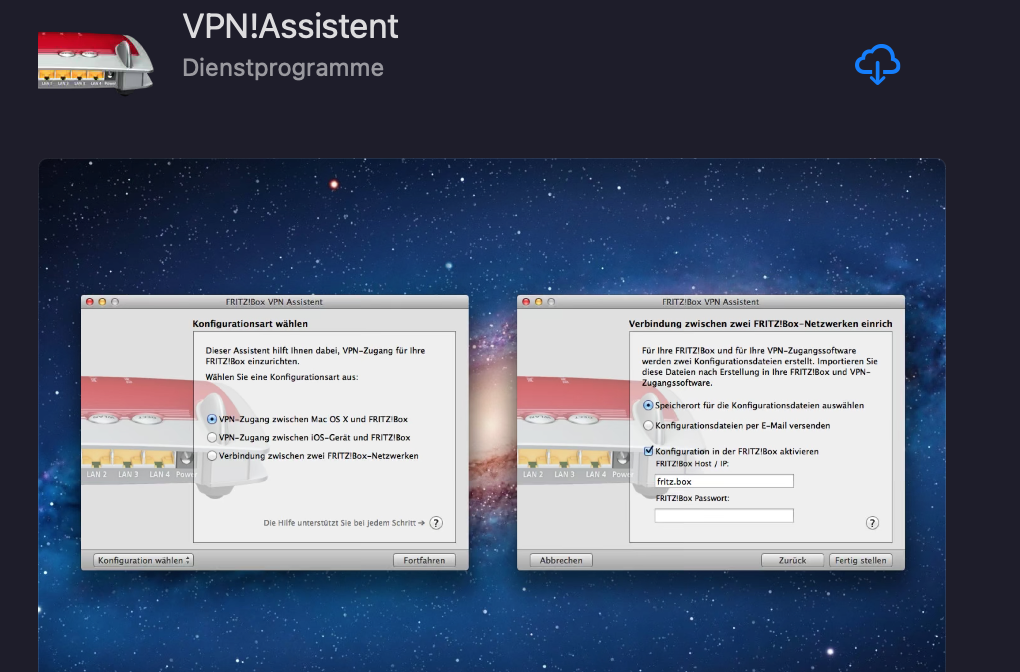Click the Fertig stellen button
The width and height of the screenshot is (1020, 672).
pos(861,560)
